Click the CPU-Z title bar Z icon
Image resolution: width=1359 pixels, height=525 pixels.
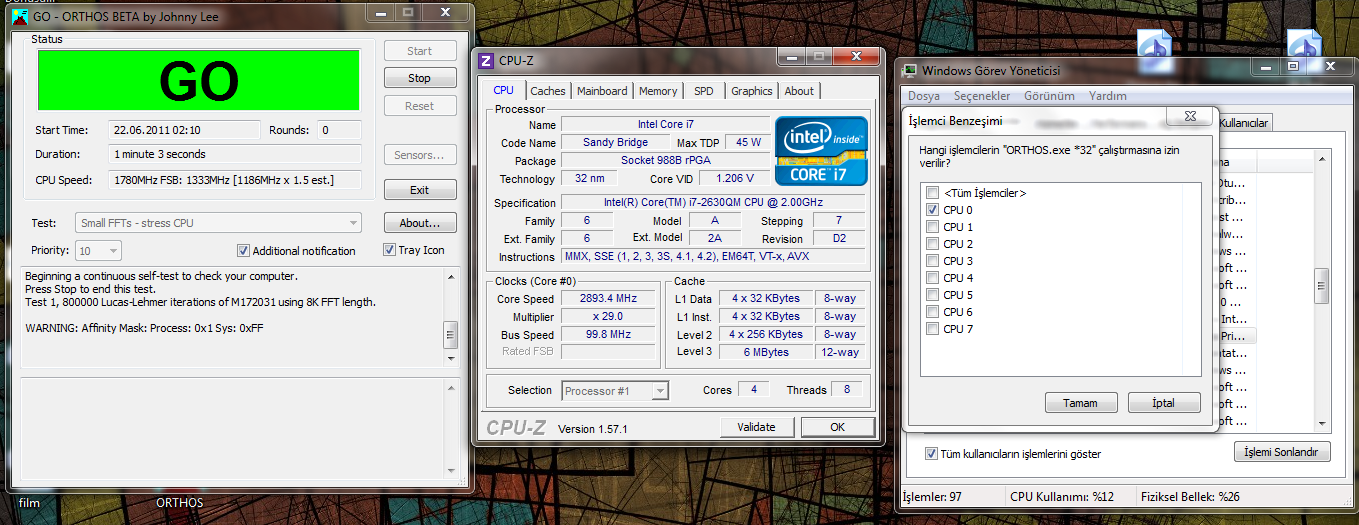(x=487, y=60)
